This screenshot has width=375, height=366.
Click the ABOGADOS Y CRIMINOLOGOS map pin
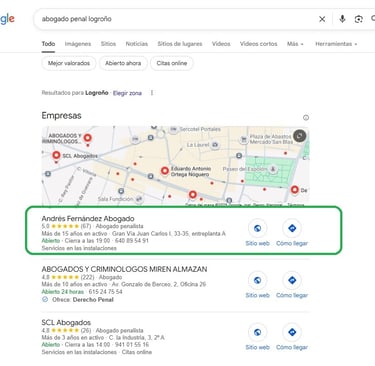point(88,138)
